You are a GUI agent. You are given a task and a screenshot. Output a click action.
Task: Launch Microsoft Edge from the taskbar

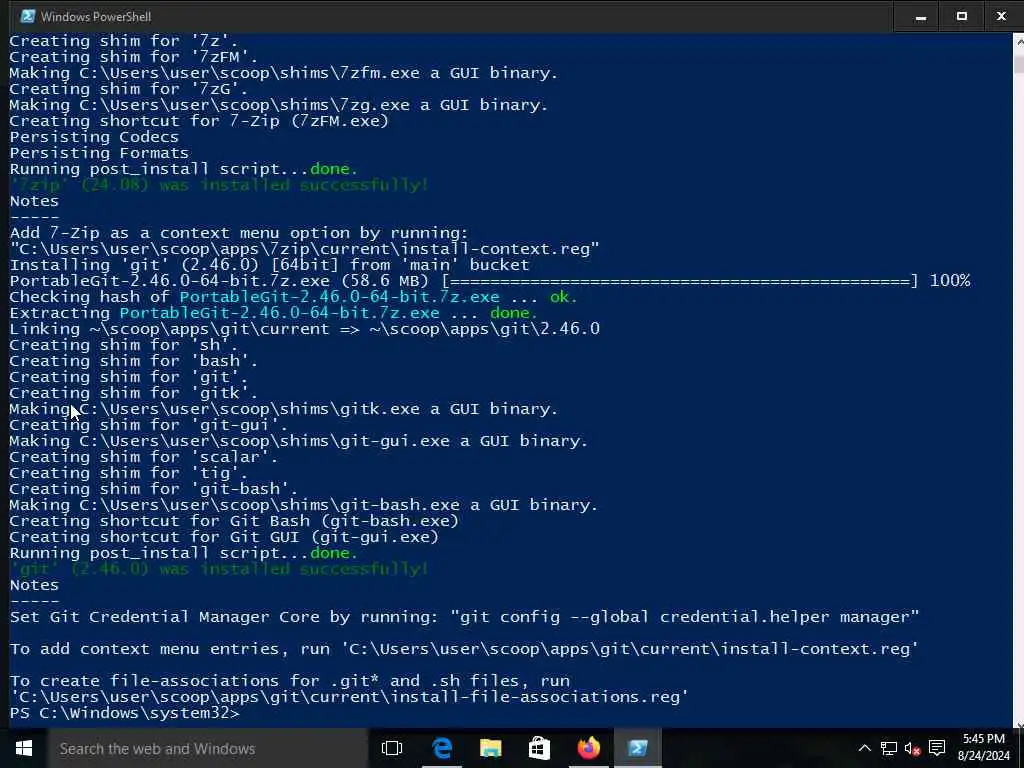(x=442, y=748)
